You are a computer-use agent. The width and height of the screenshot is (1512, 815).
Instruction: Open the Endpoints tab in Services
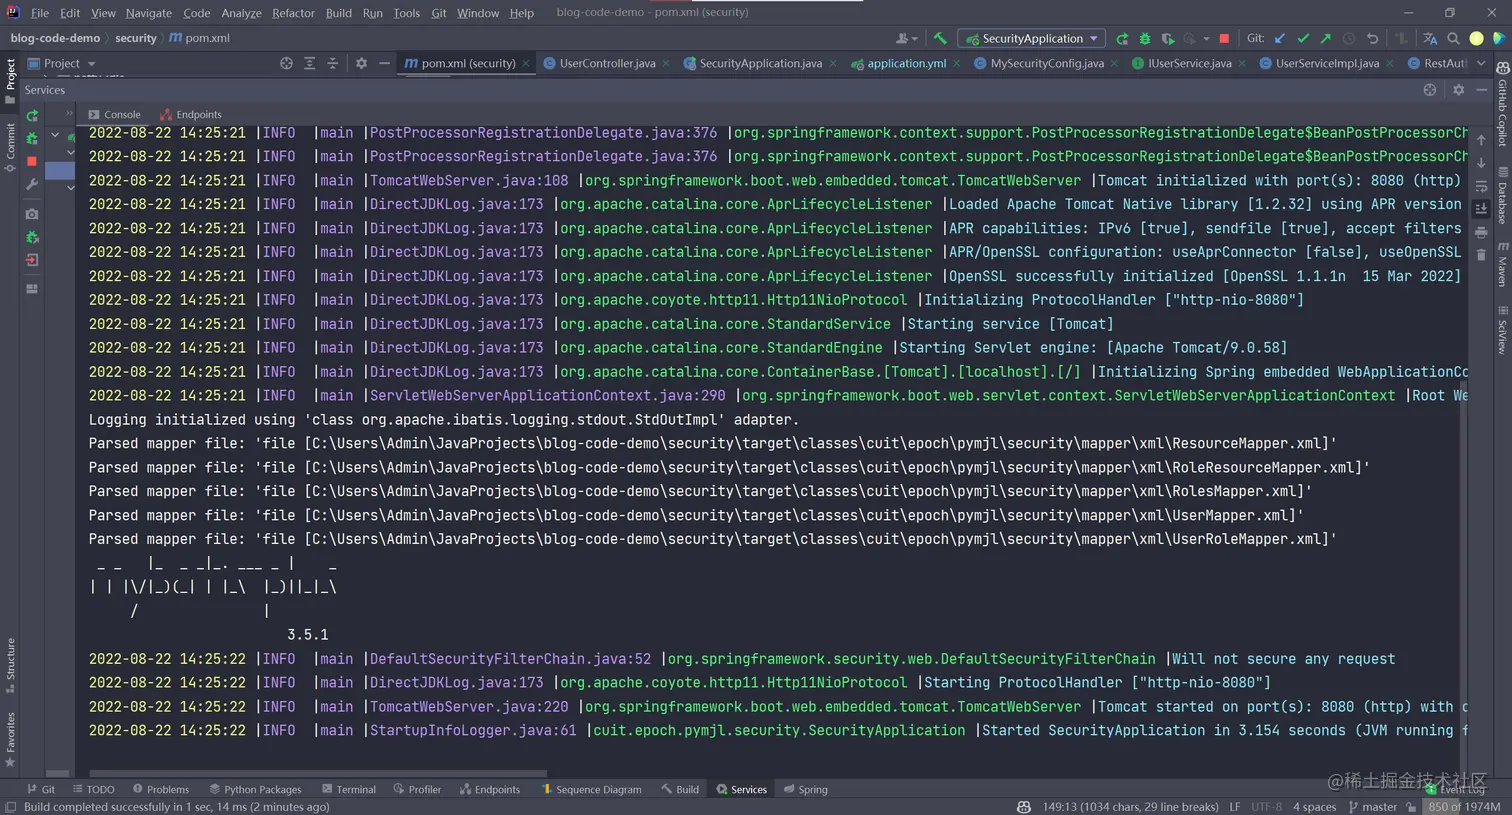190,114
